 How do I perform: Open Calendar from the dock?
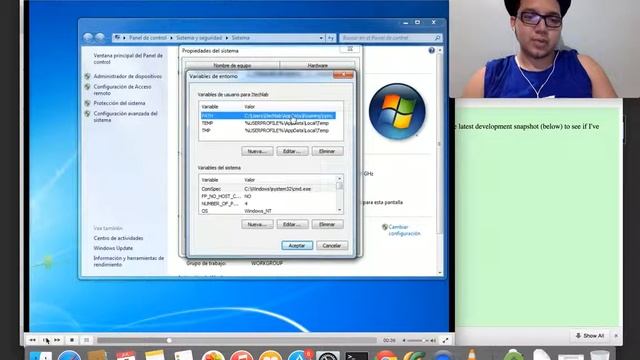pos(126,355)
